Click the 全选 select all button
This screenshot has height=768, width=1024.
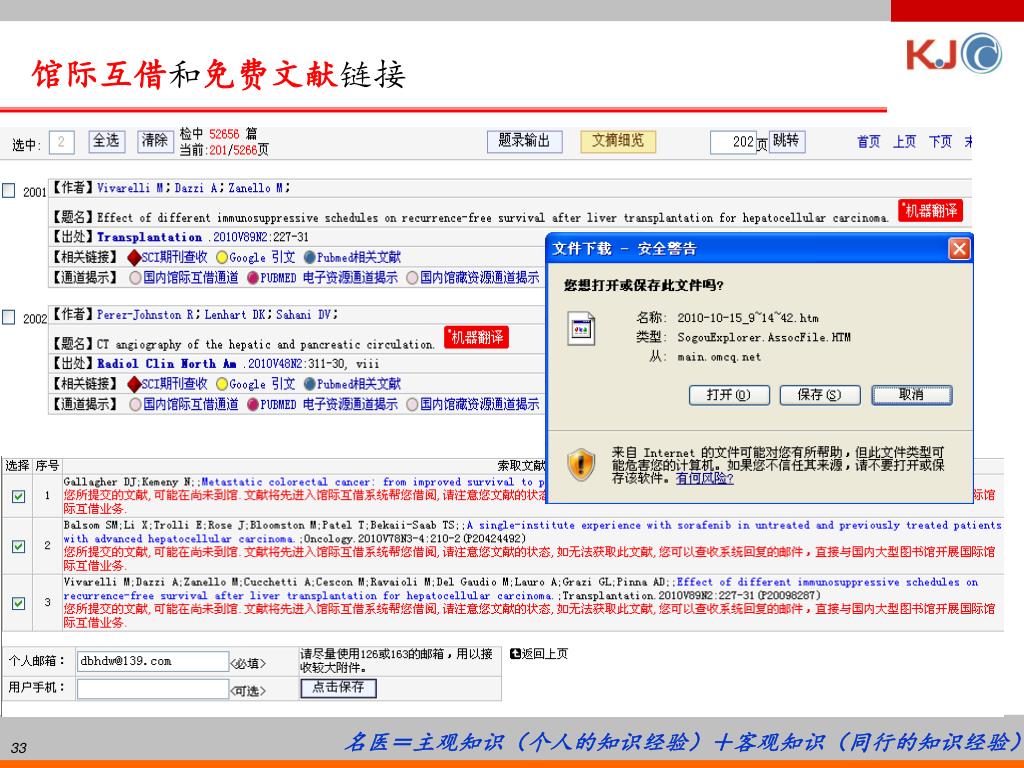(106, 141)
